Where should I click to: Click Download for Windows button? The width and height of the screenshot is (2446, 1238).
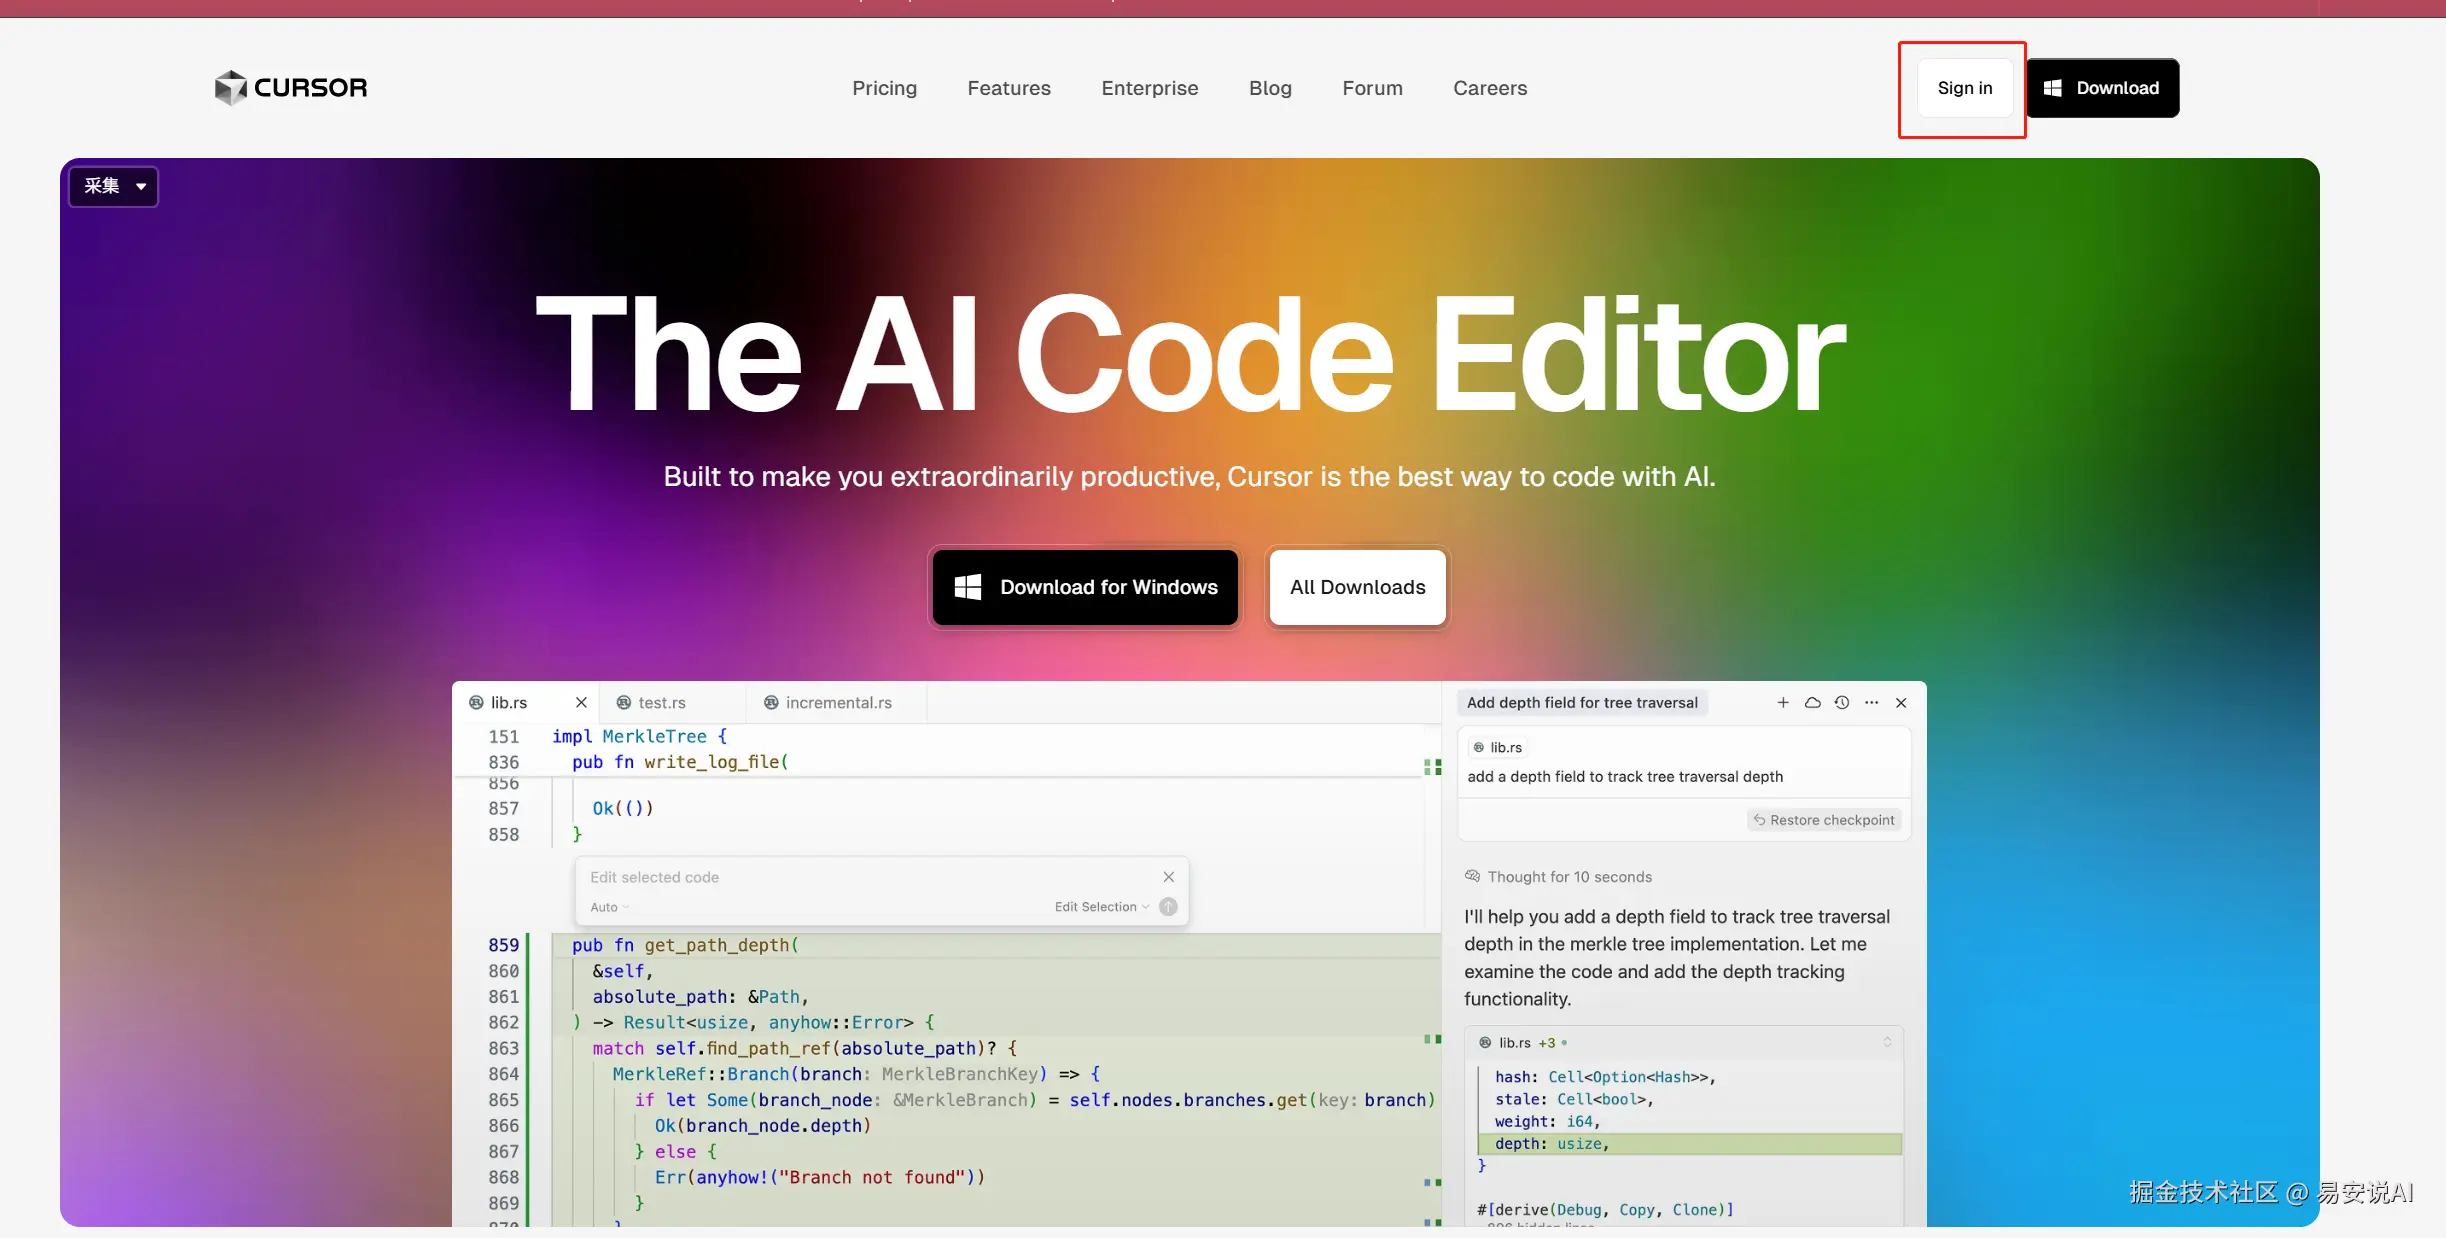click(x=1085, y=587)
